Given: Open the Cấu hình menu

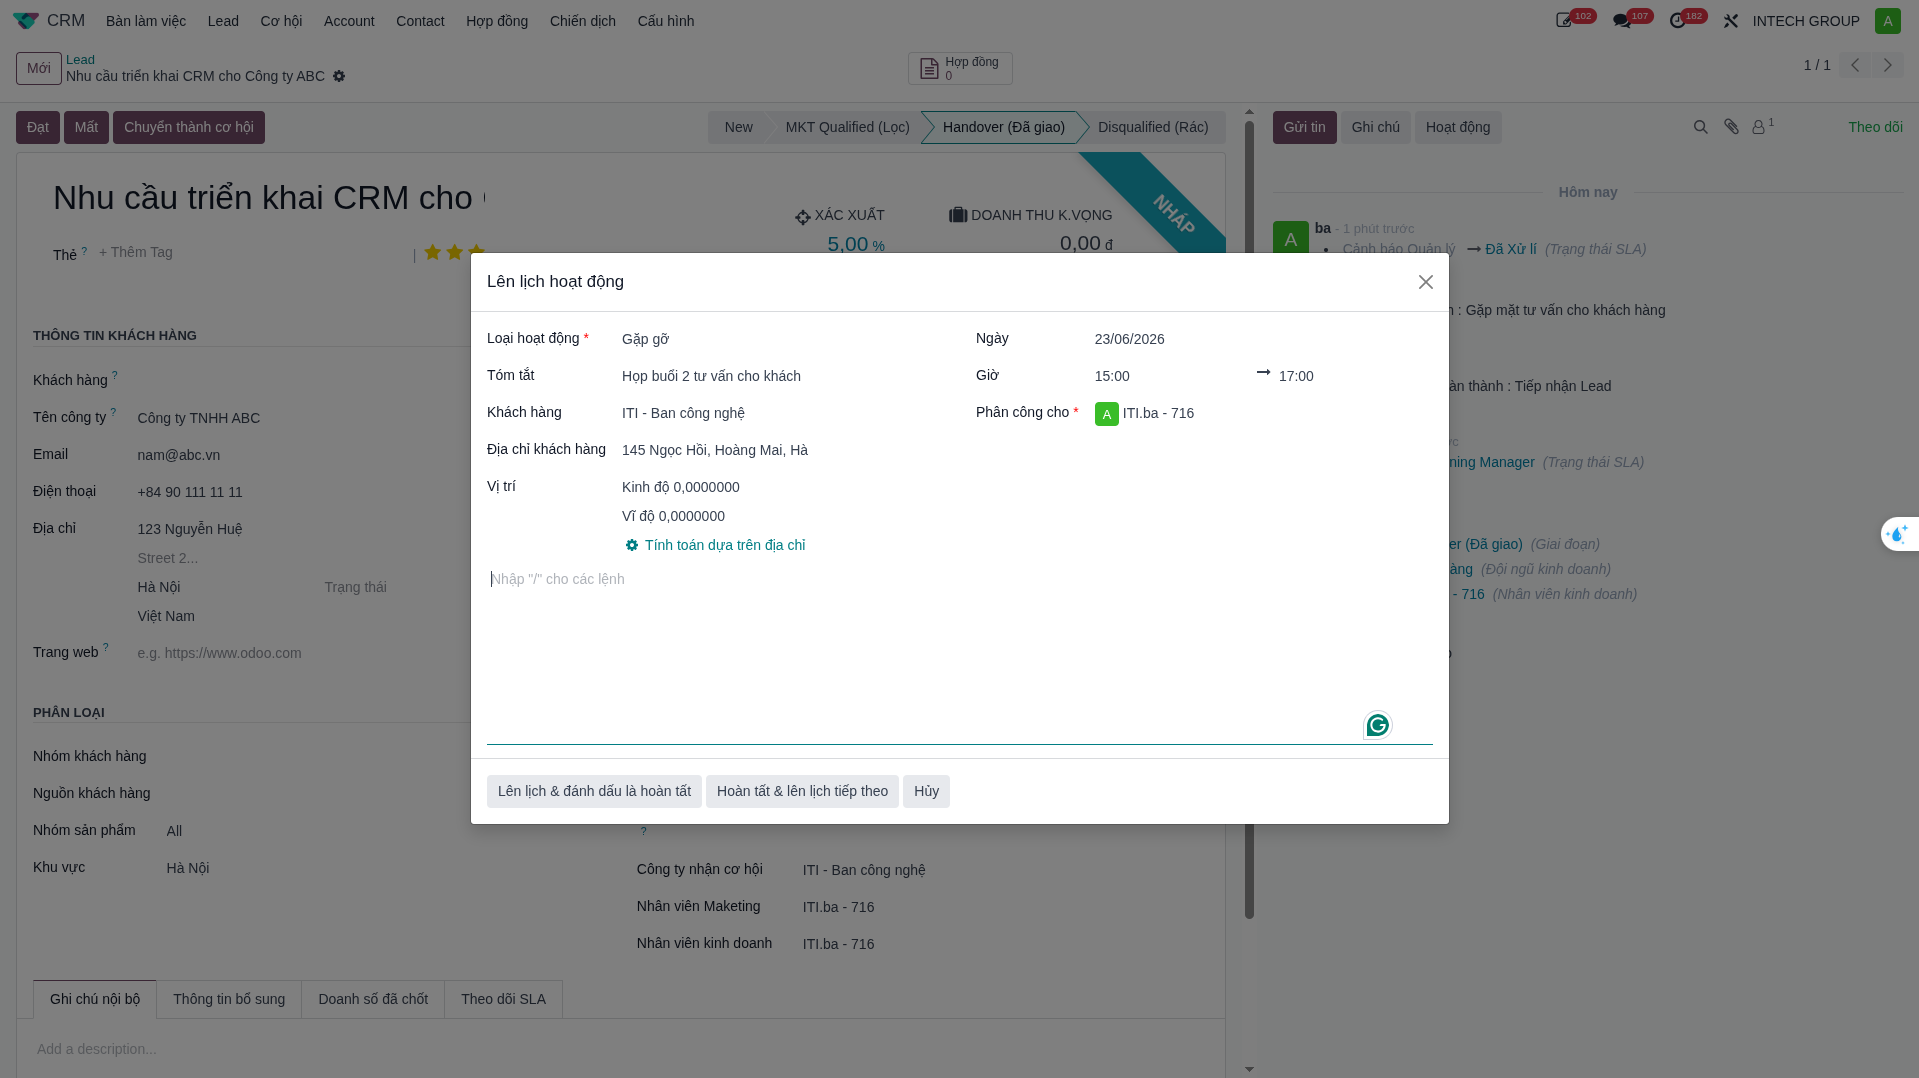Looking at the screenshot, I should tap(666, 21).
